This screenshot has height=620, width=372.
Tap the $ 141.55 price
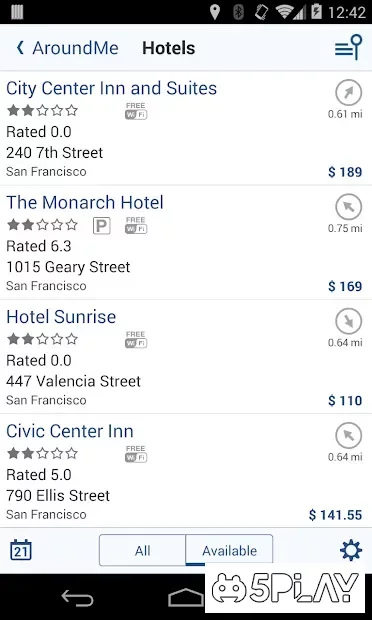335,515
